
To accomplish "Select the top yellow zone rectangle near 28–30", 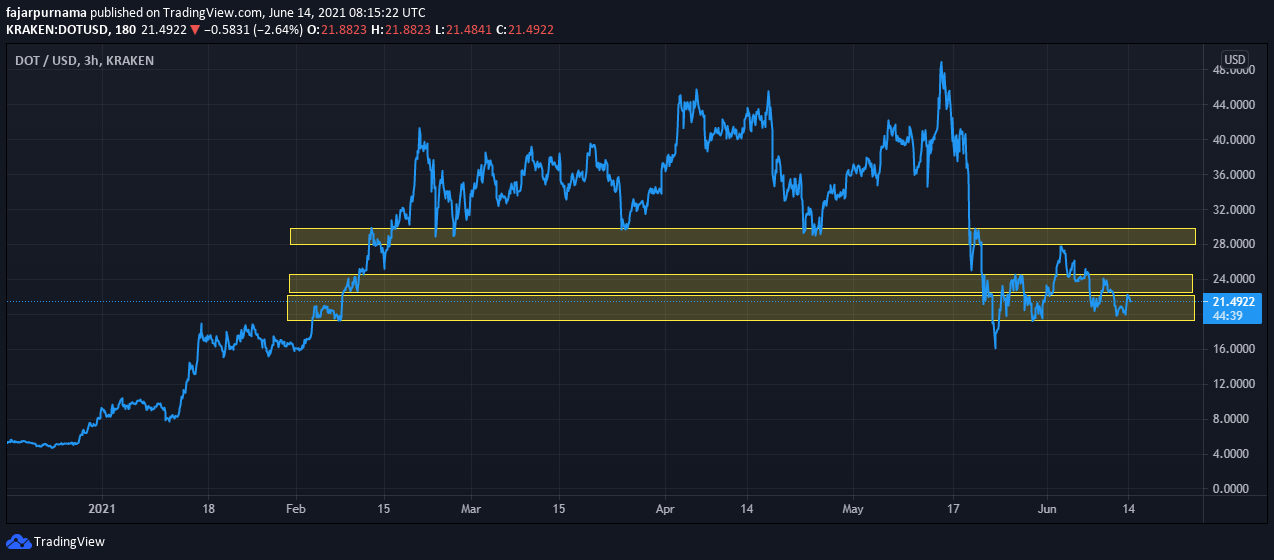I will [743, 236].
